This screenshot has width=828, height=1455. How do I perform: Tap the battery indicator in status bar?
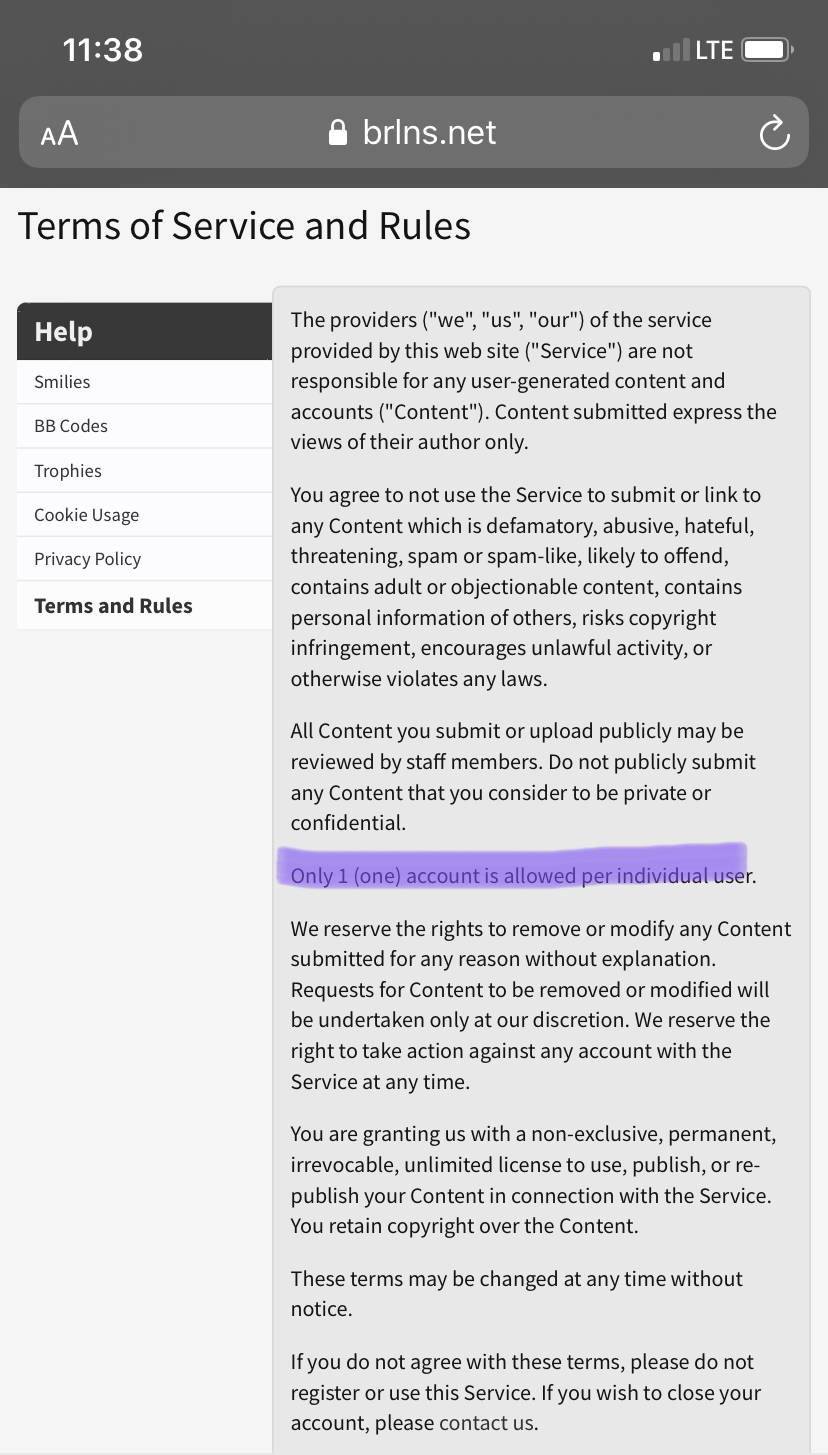click(768, 50)
